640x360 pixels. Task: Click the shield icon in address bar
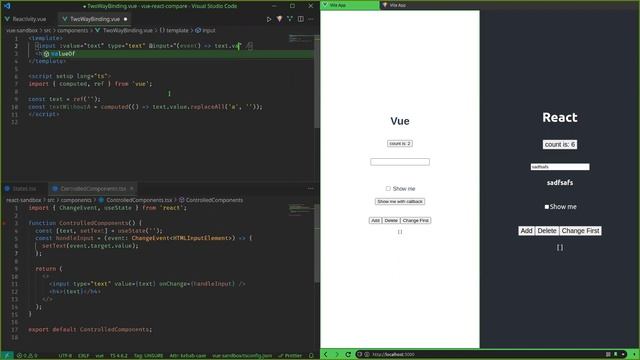tap(360, 354)
